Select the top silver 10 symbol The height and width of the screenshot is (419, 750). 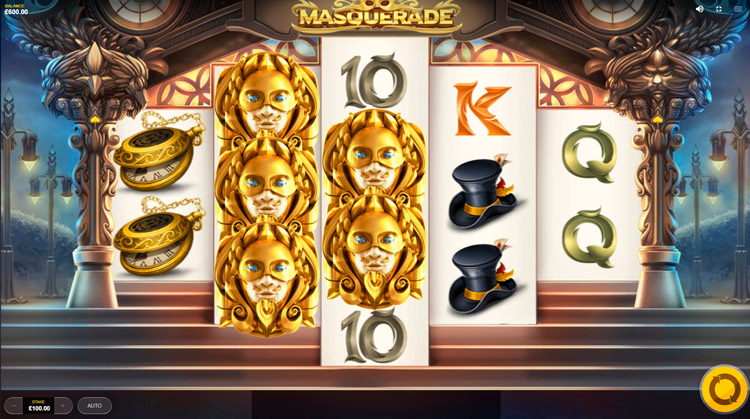pos(375,81)
